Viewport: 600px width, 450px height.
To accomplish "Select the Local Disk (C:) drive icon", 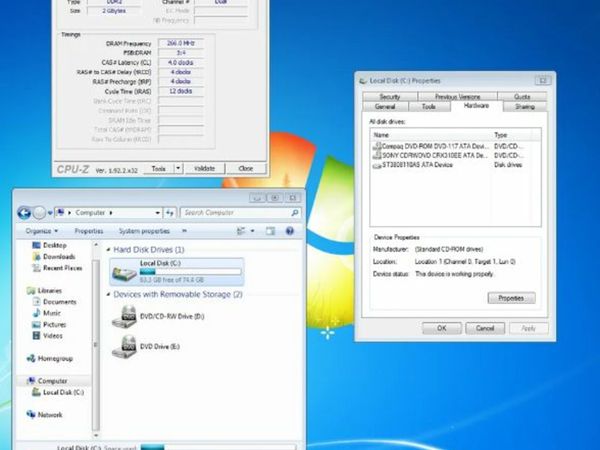I will (124, 273).
